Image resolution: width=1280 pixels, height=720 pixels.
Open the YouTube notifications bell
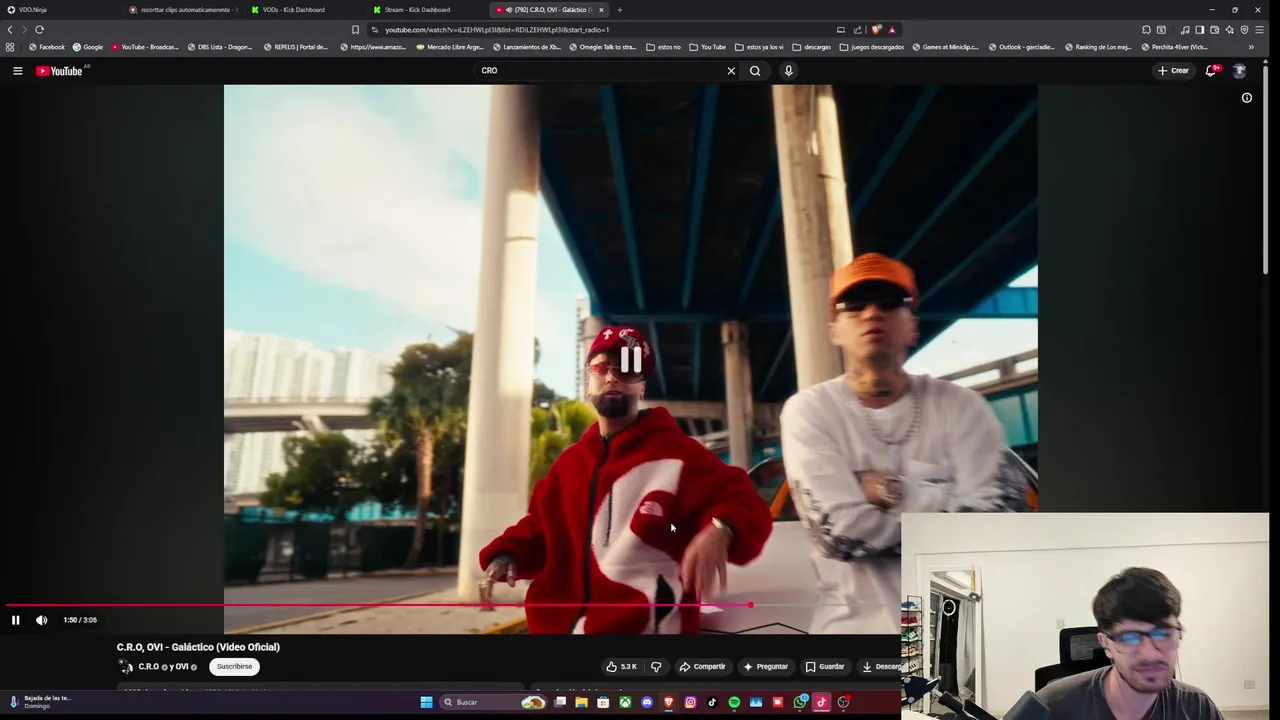[1211, 71]
